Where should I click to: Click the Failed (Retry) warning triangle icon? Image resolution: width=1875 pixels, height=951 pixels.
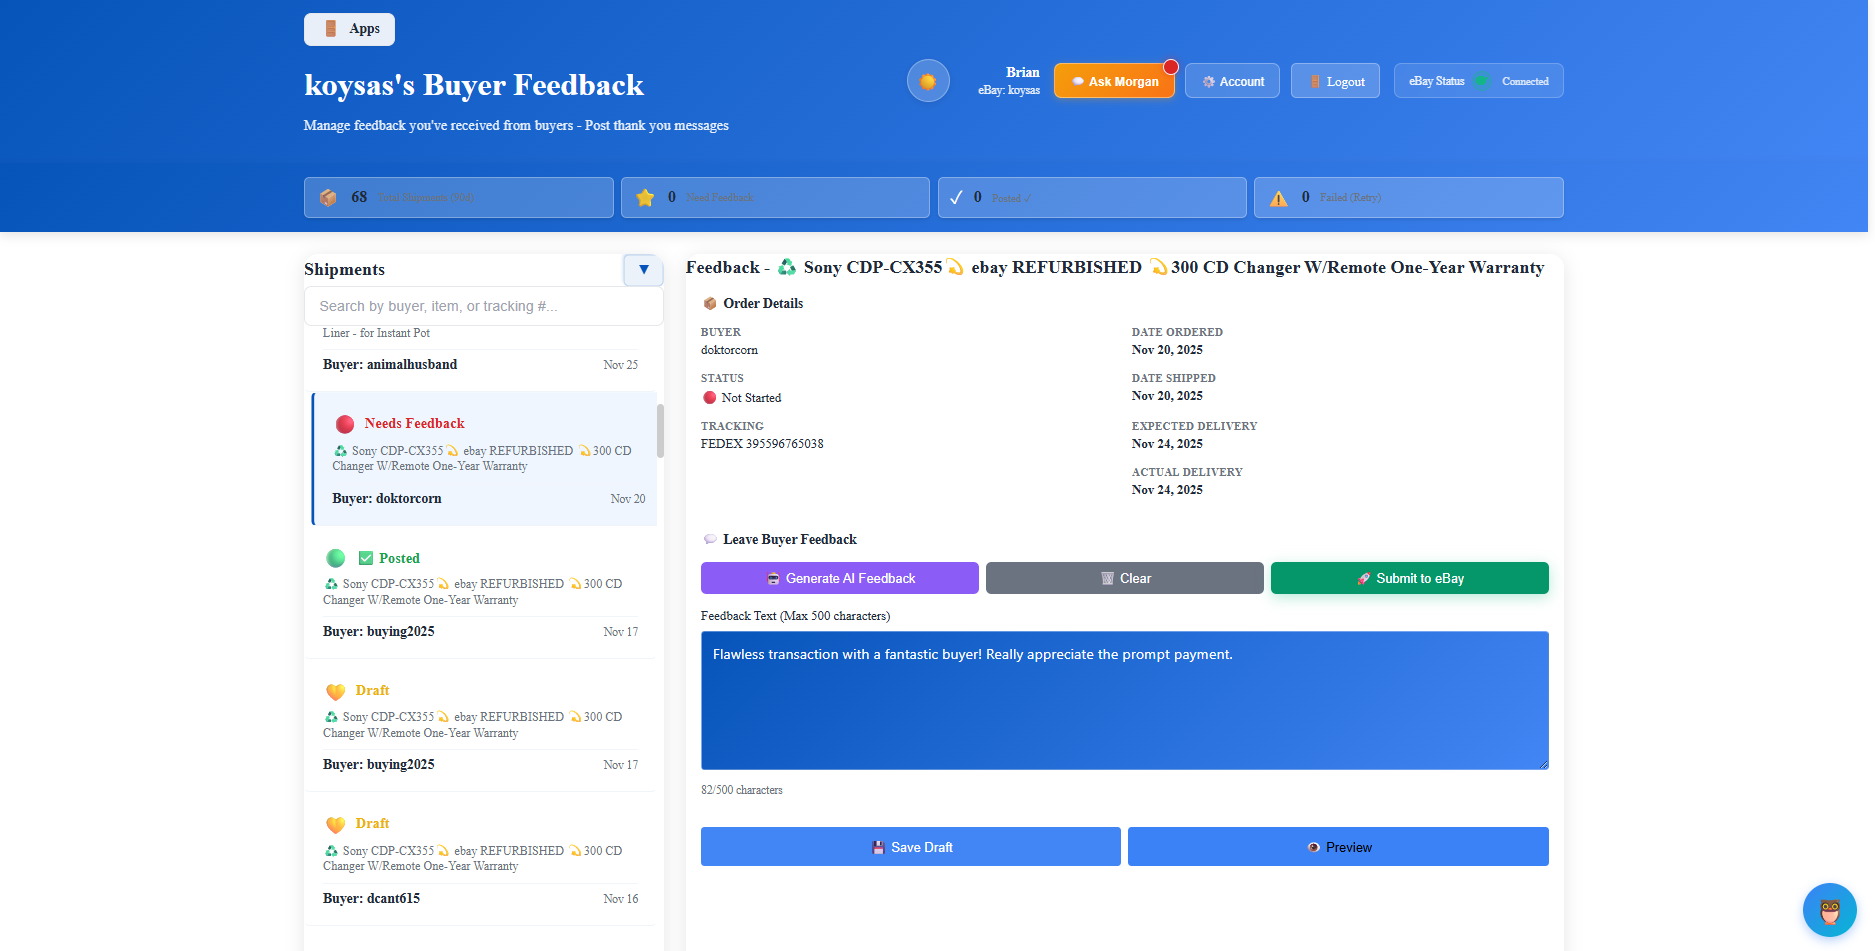(x=1278, y=198)
